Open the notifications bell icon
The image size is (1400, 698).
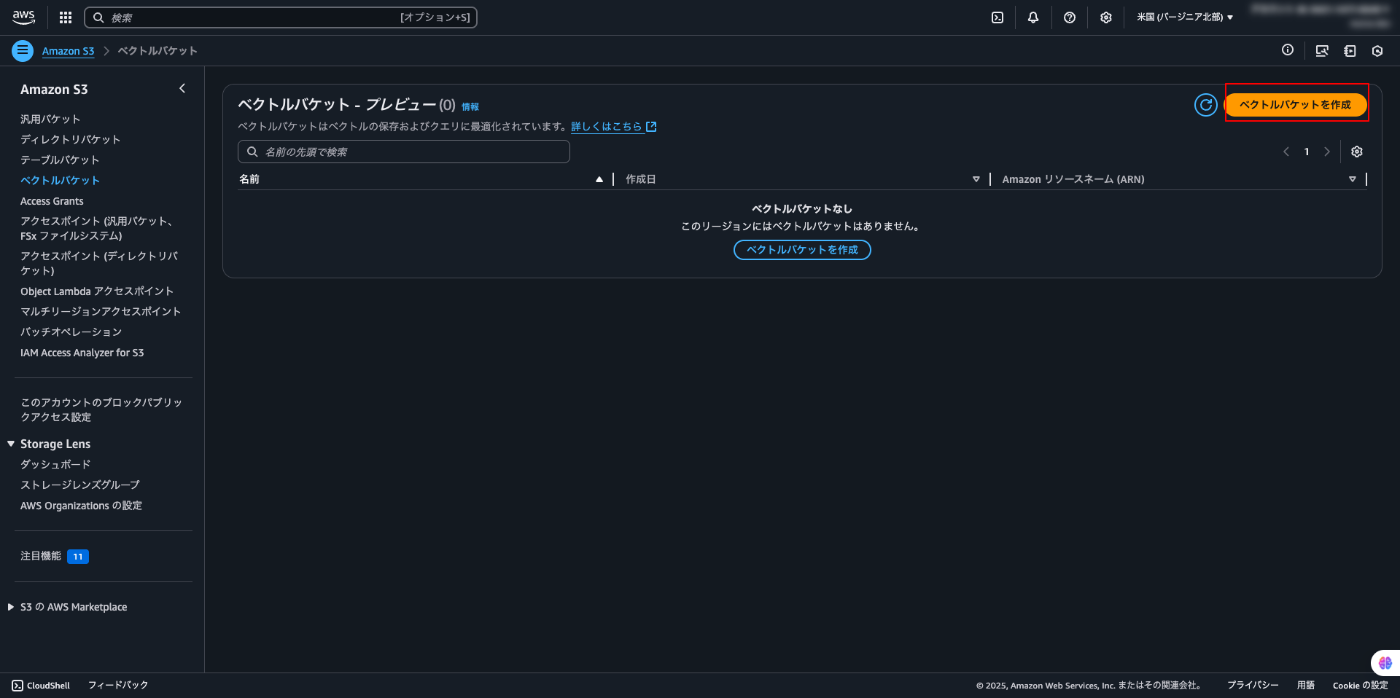[1033, 17]
